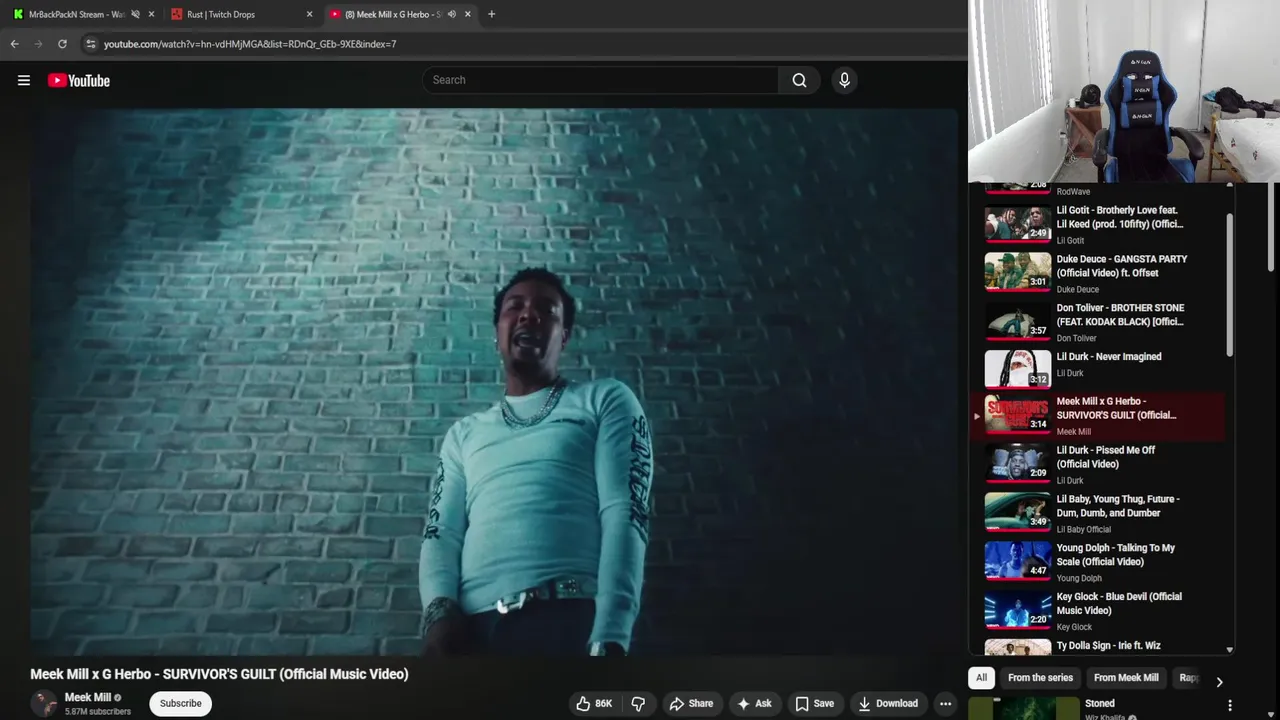Click the search magnifier button

click(799, 80)
